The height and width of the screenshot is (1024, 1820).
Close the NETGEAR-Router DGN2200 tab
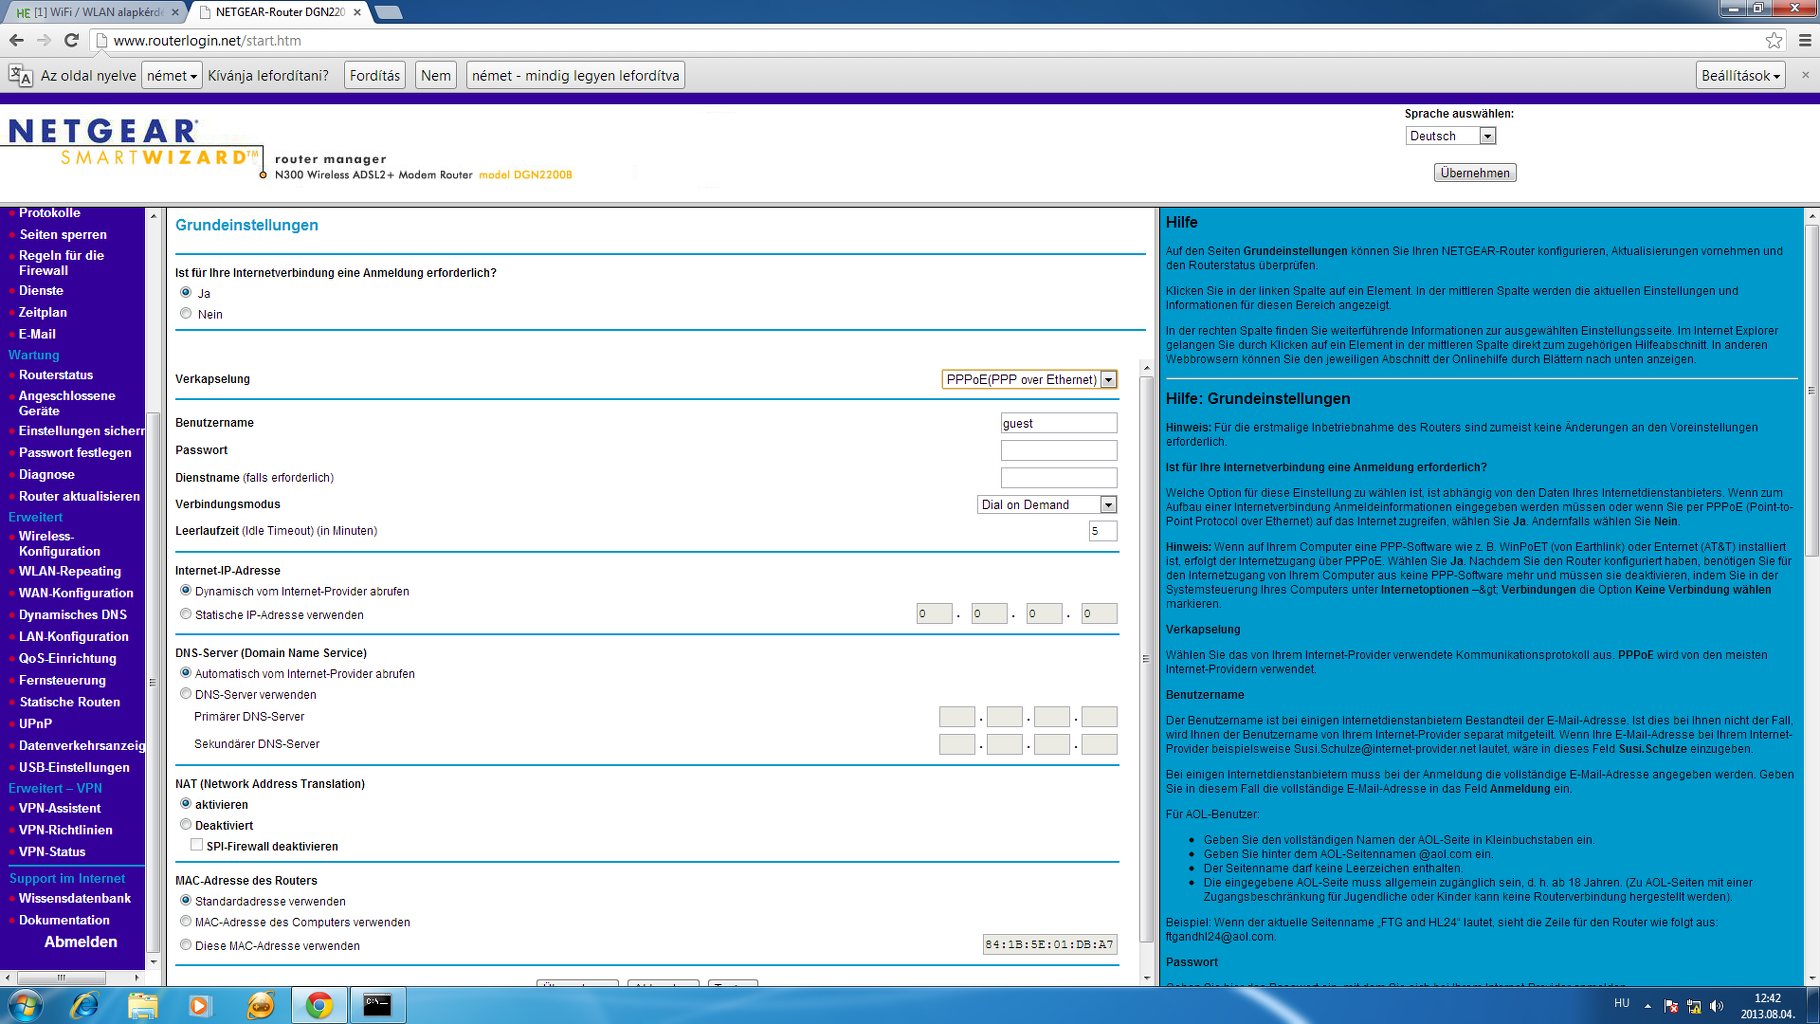357,12
